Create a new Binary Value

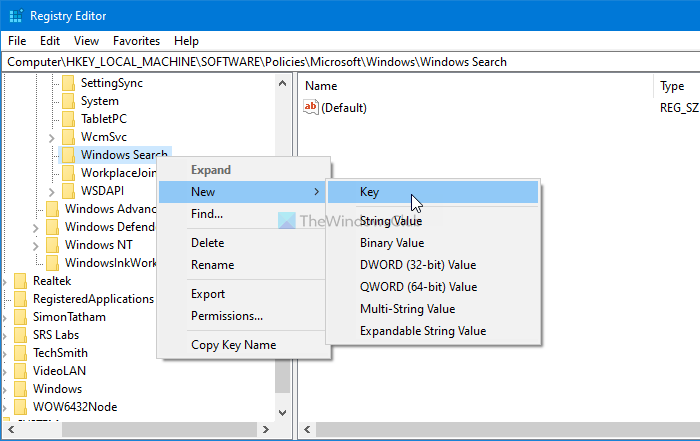433,243
